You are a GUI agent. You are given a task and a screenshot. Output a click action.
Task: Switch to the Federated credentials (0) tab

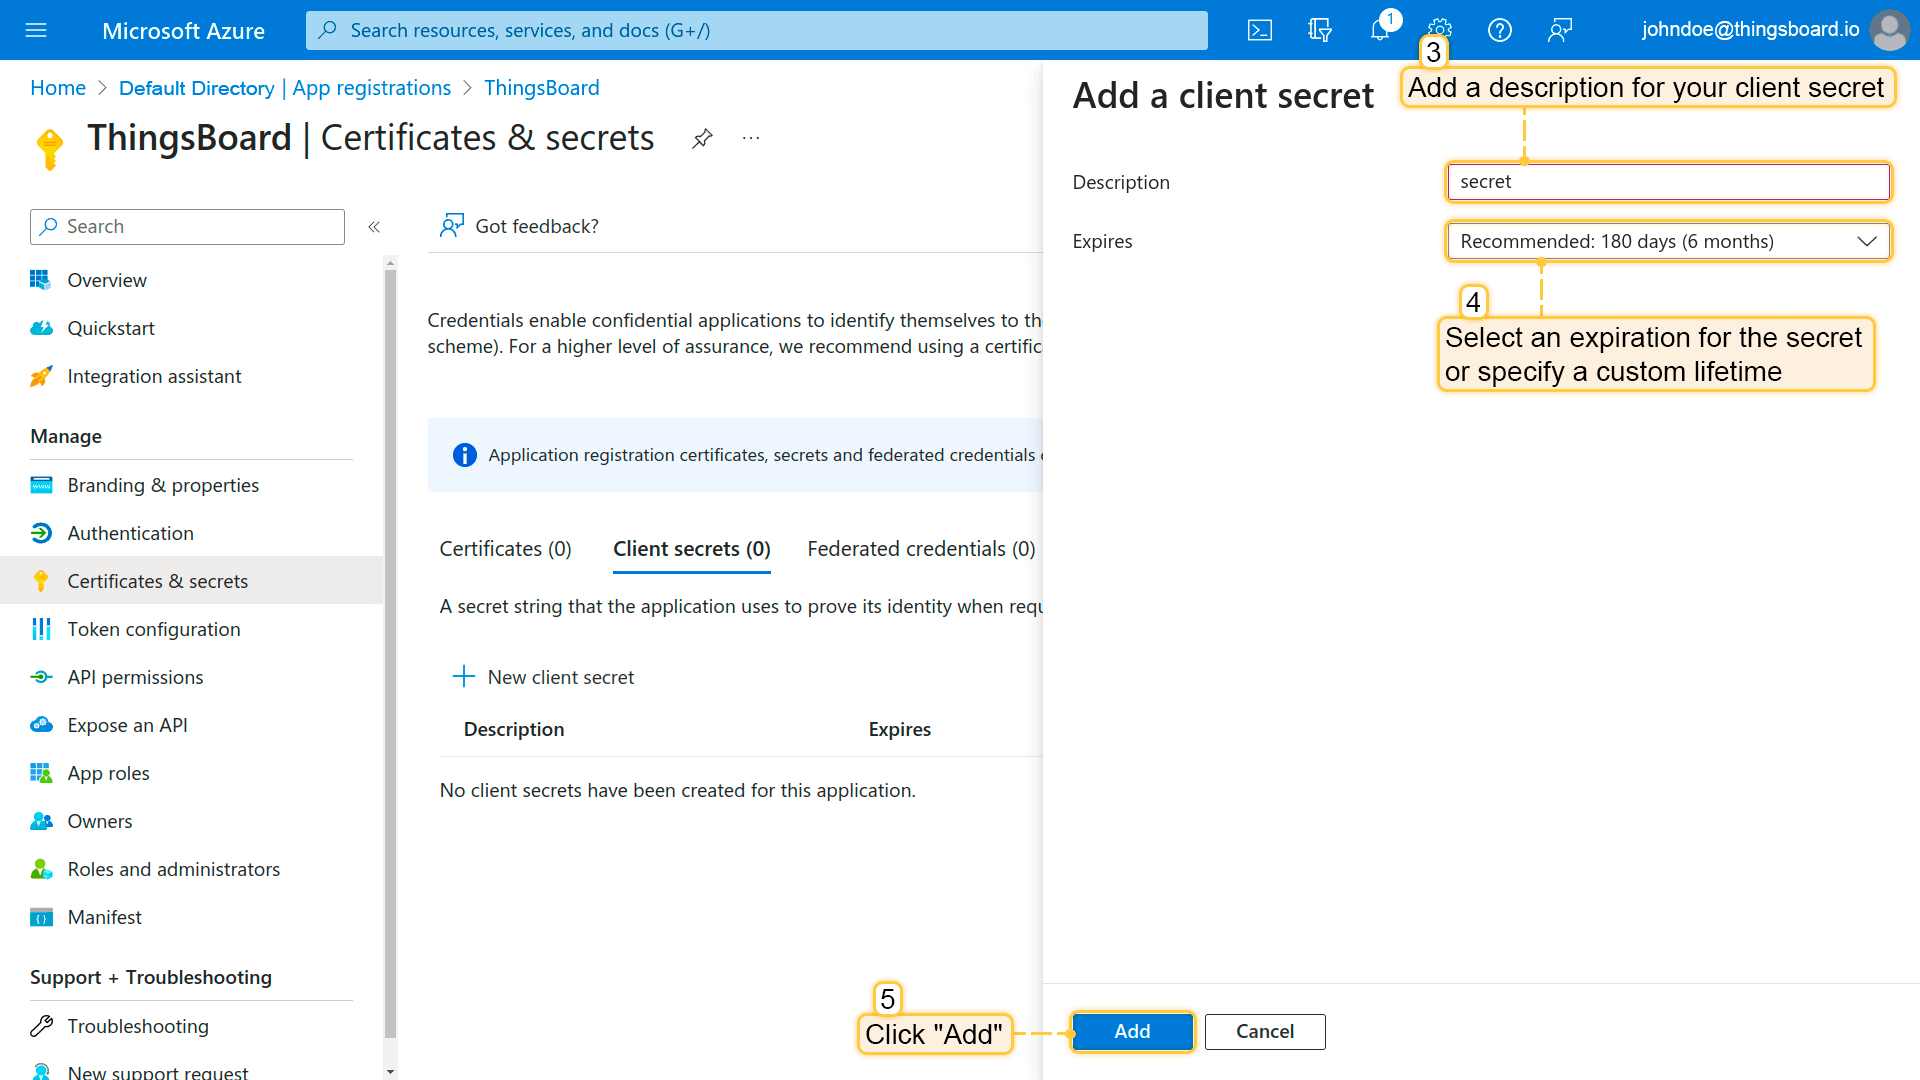pyautogui.click(x=921, y=549)
